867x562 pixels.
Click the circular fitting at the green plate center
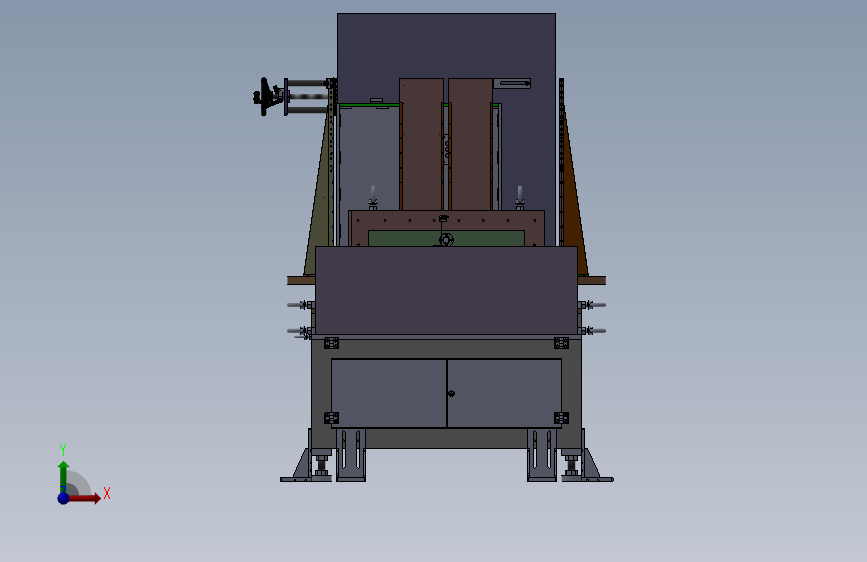click(x=446, y=240)
